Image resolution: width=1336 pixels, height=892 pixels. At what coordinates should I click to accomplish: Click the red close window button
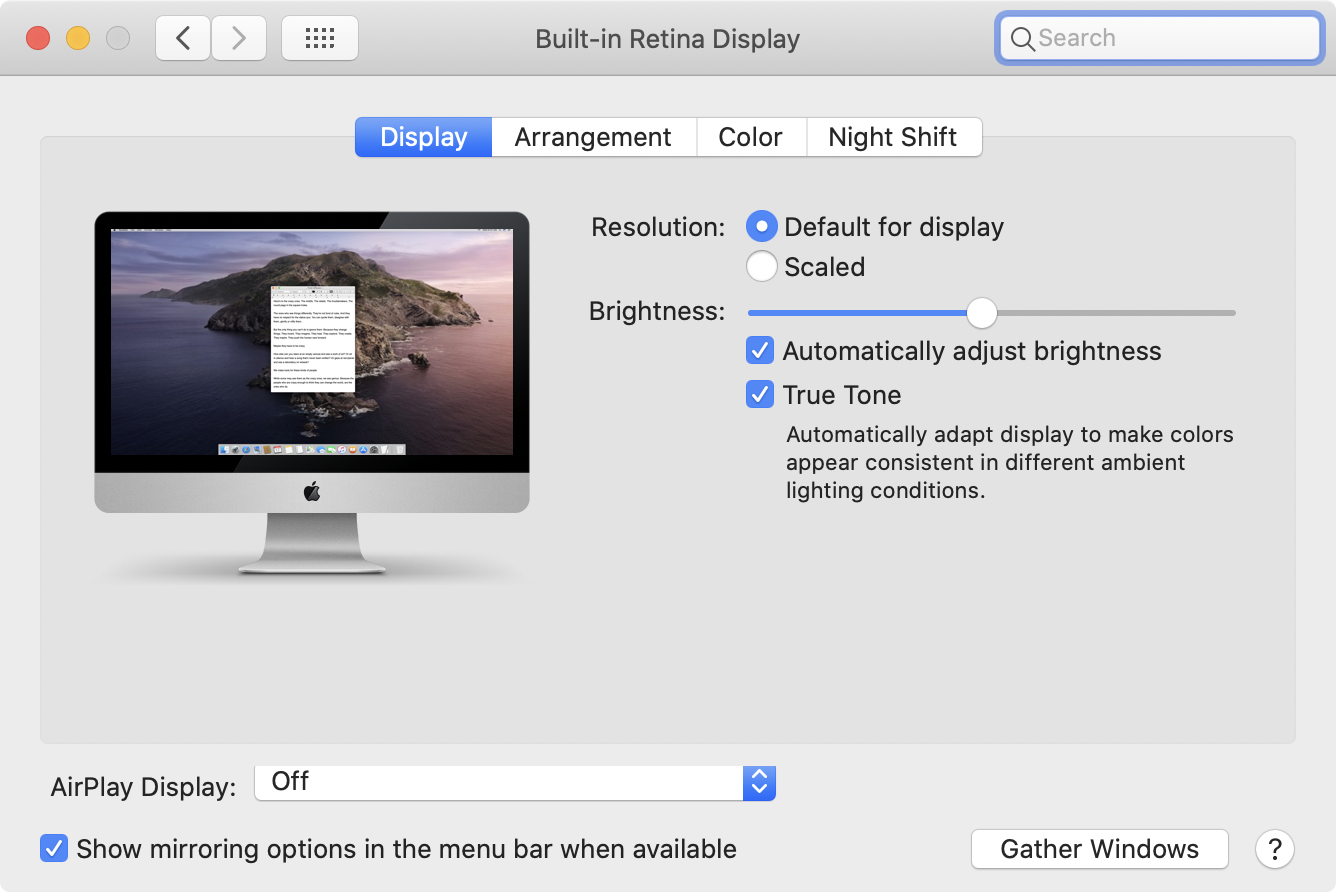click(x=38, y=39)
